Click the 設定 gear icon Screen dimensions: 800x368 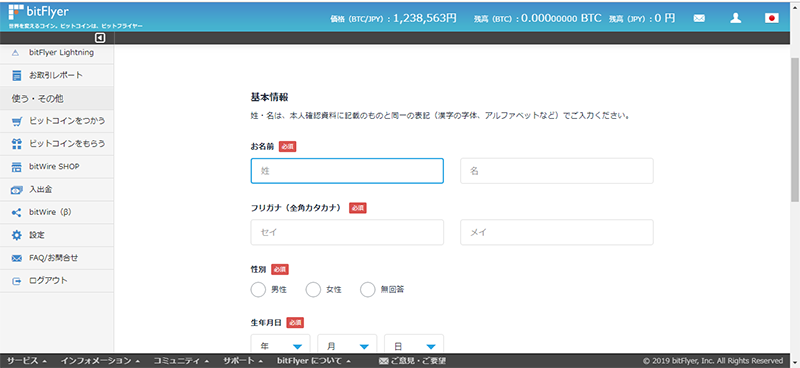(x=17, y=235)
